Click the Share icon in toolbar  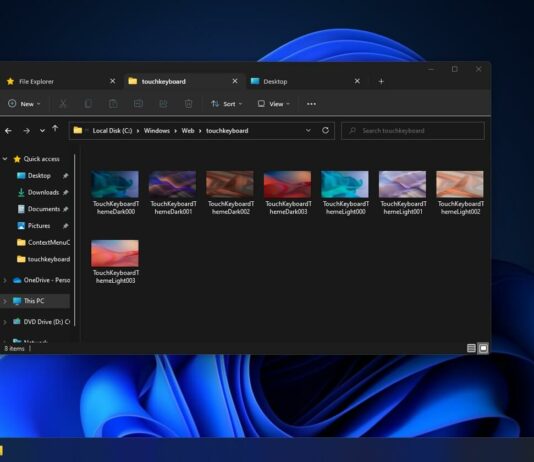click(163, 104)
